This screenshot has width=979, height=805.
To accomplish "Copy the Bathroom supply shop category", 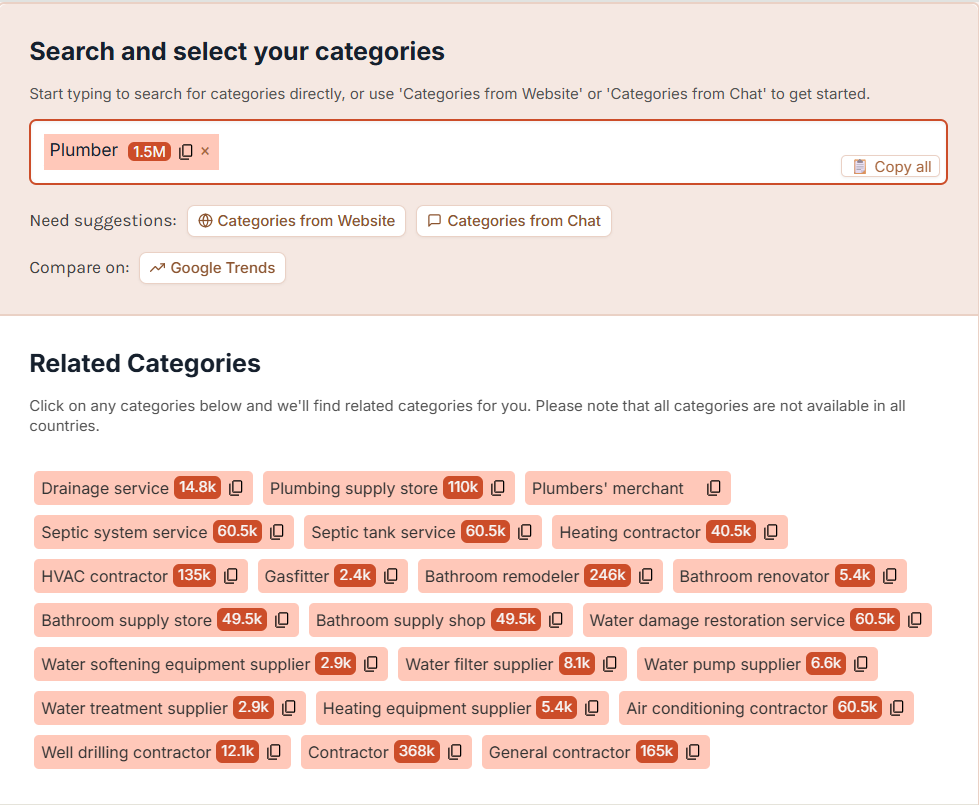I will click(x=556, y=620).
